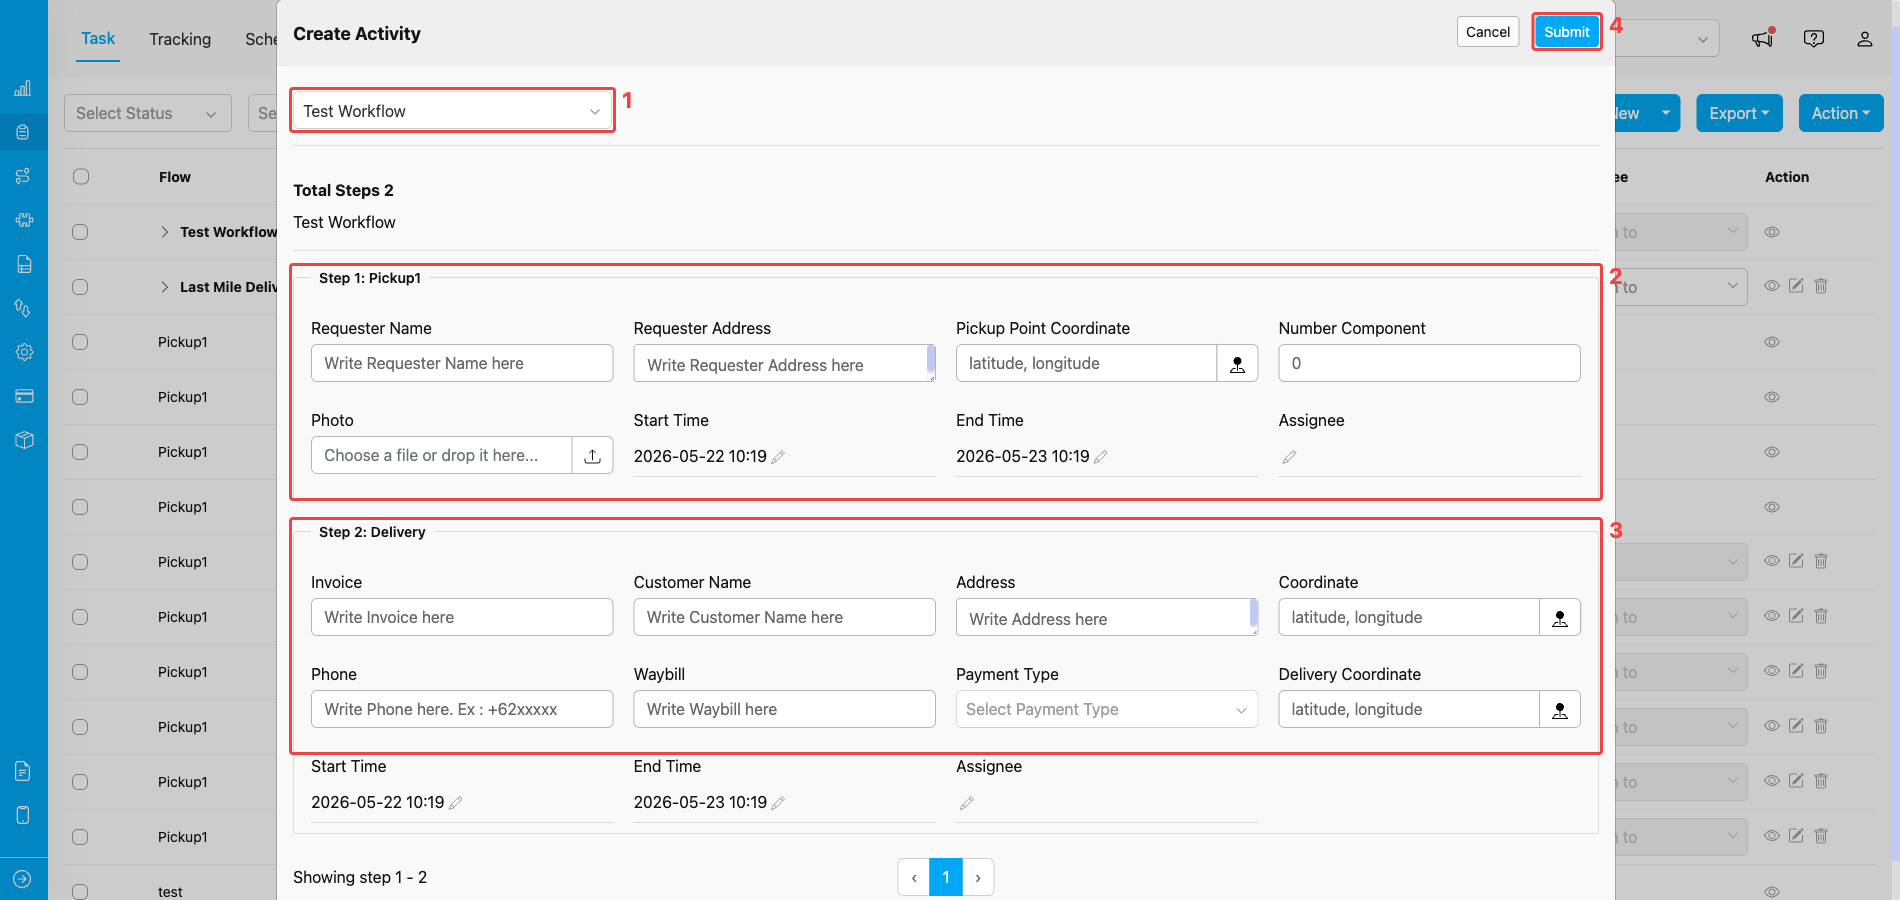Open the Test Workflow dropdown
Screen dimensions: 1900x900
coord(452,111)
